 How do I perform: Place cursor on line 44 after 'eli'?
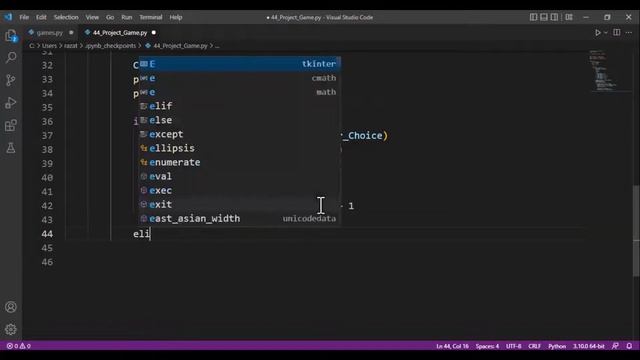tap(151, 234)
